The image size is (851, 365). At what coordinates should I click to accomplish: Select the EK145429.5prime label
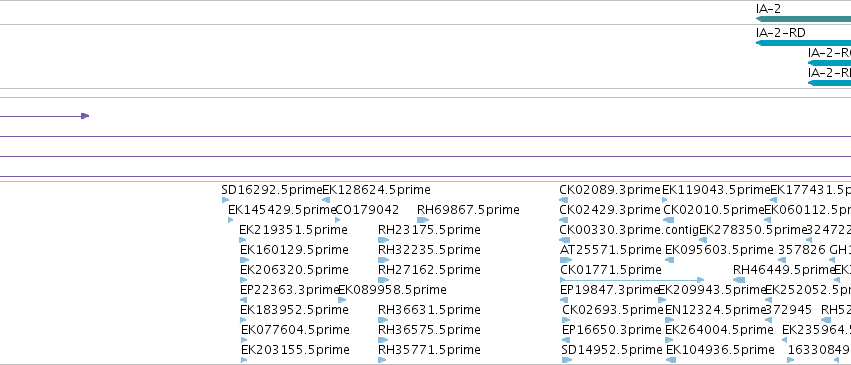282,210
